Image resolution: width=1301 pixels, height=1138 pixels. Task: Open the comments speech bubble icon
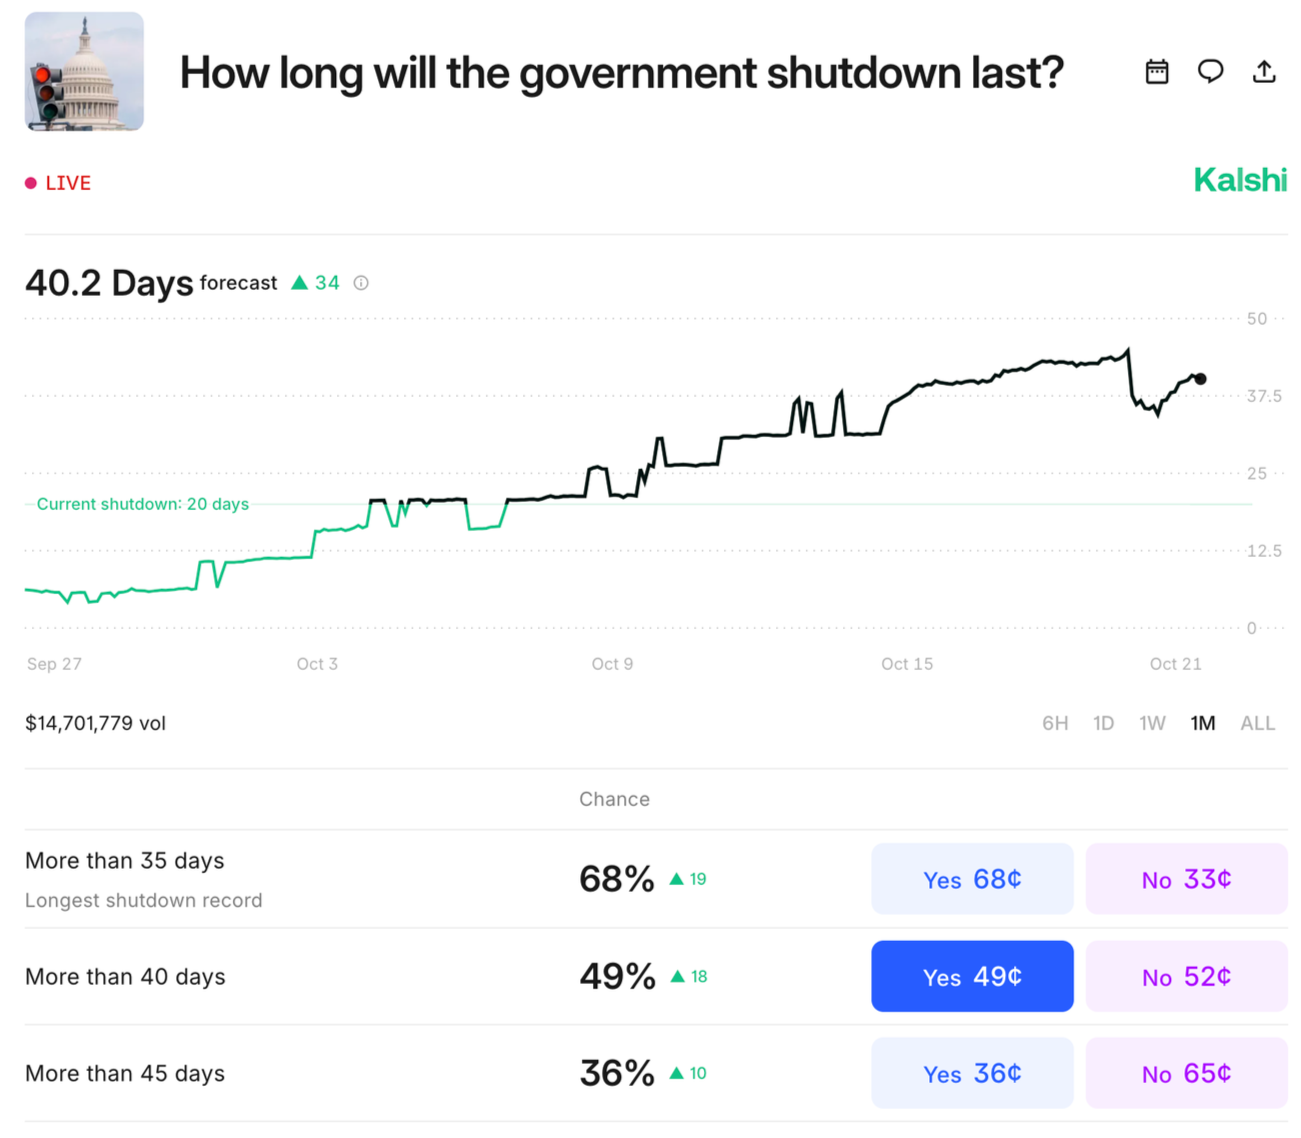coord(1211,72)
